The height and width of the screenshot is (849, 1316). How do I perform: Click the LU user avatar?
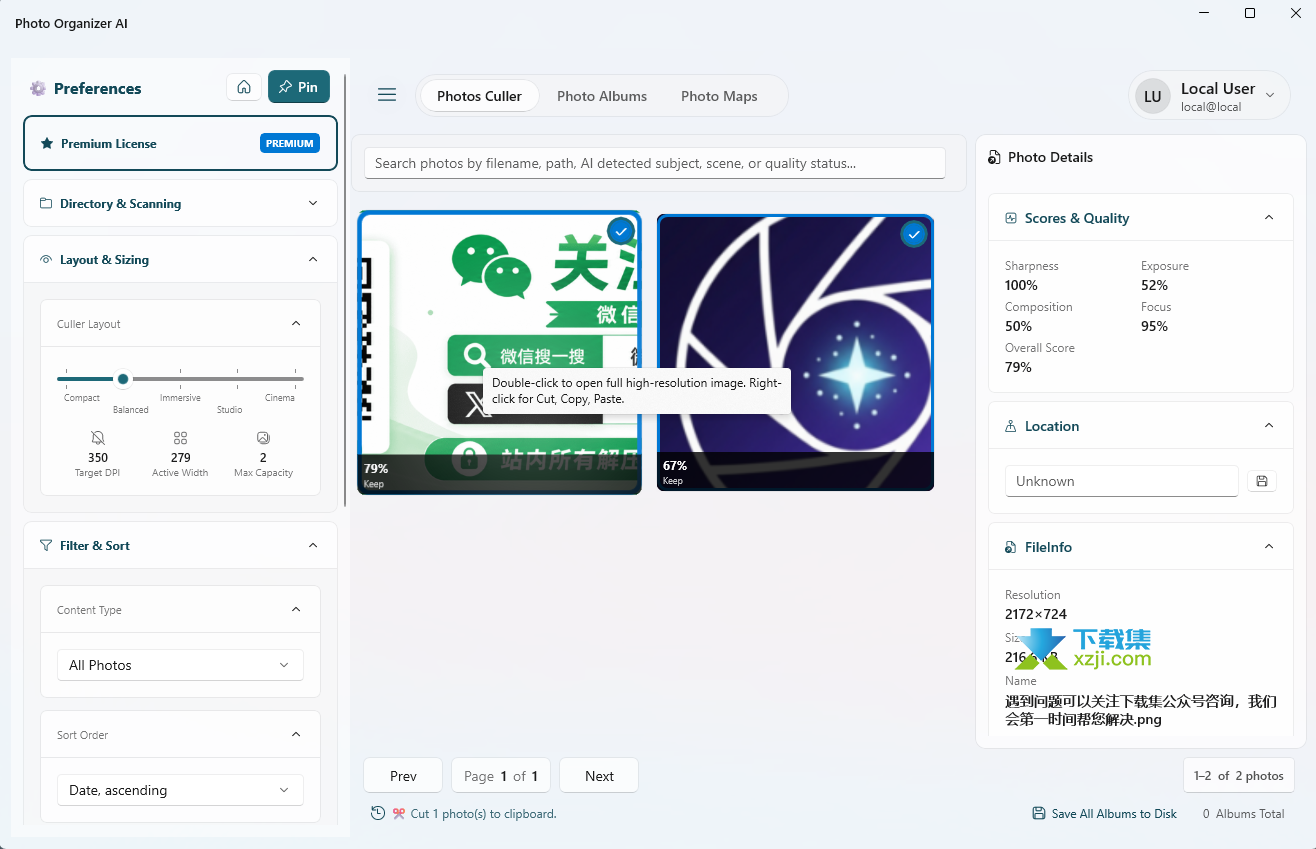pos(1153,96)
